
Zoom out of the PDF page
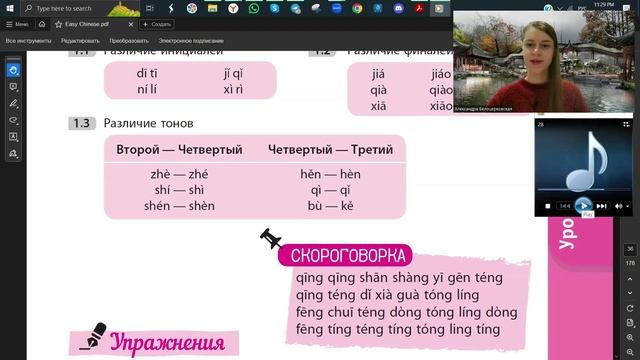[630, 352]
